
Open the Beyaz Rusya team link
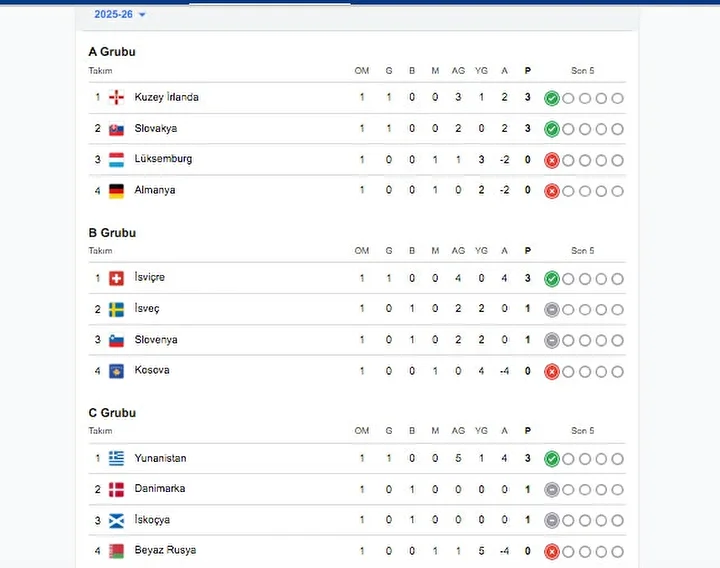pyautogui.click(x=165, y=550)
